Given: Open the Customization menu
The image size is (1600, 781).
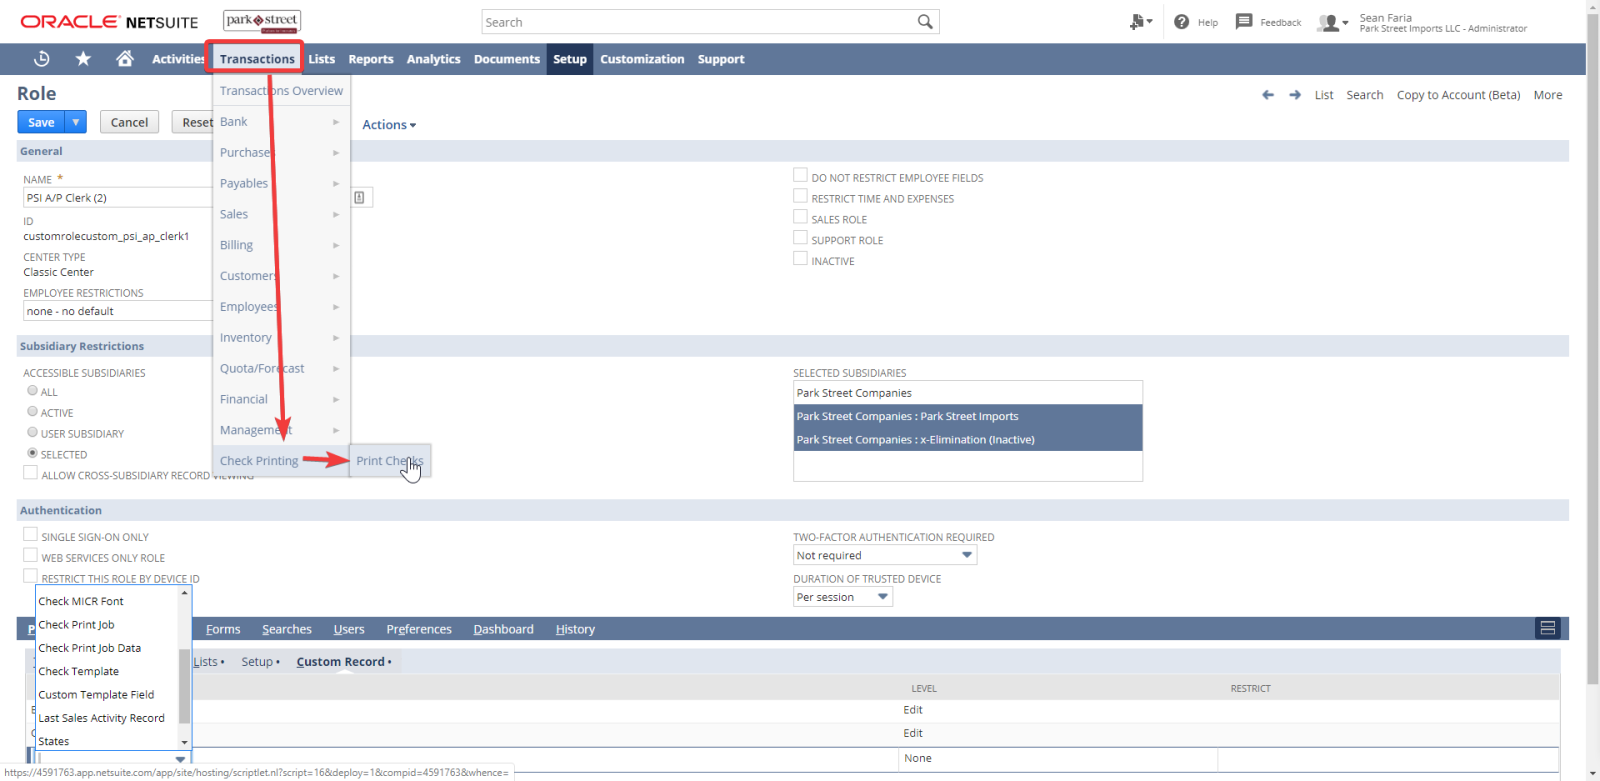Looking at the screenshot, I should pyautogui.click(x=642, y=59).
